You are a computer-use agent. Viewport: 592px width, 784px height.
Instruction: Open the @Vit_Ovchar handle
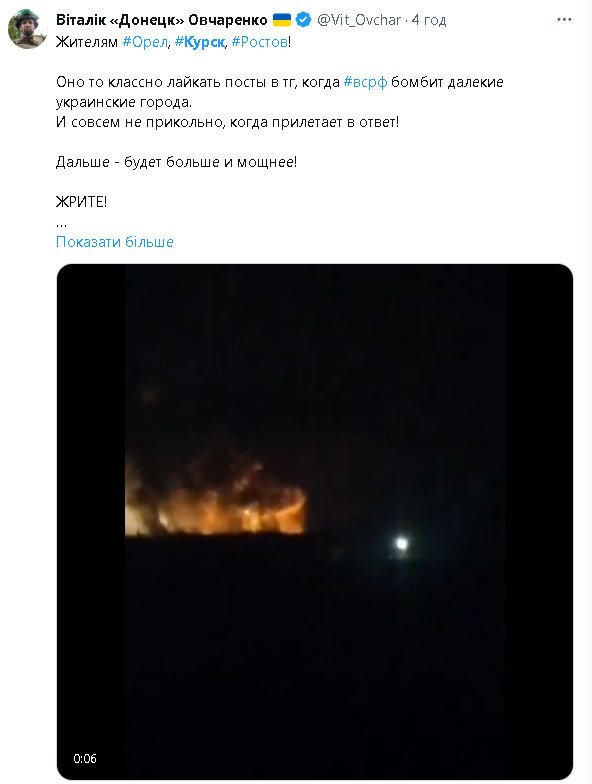359,20
